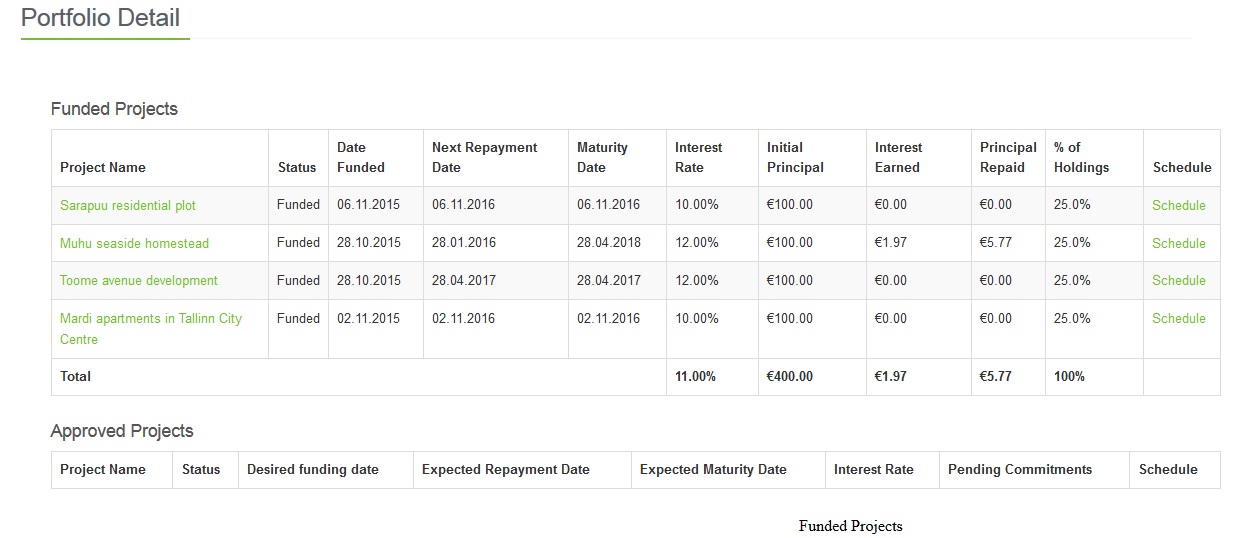Image resolution: width=1234 pixels, height=538 pixels.
Task: Click the Interest Earned column header
Action: 898,157
